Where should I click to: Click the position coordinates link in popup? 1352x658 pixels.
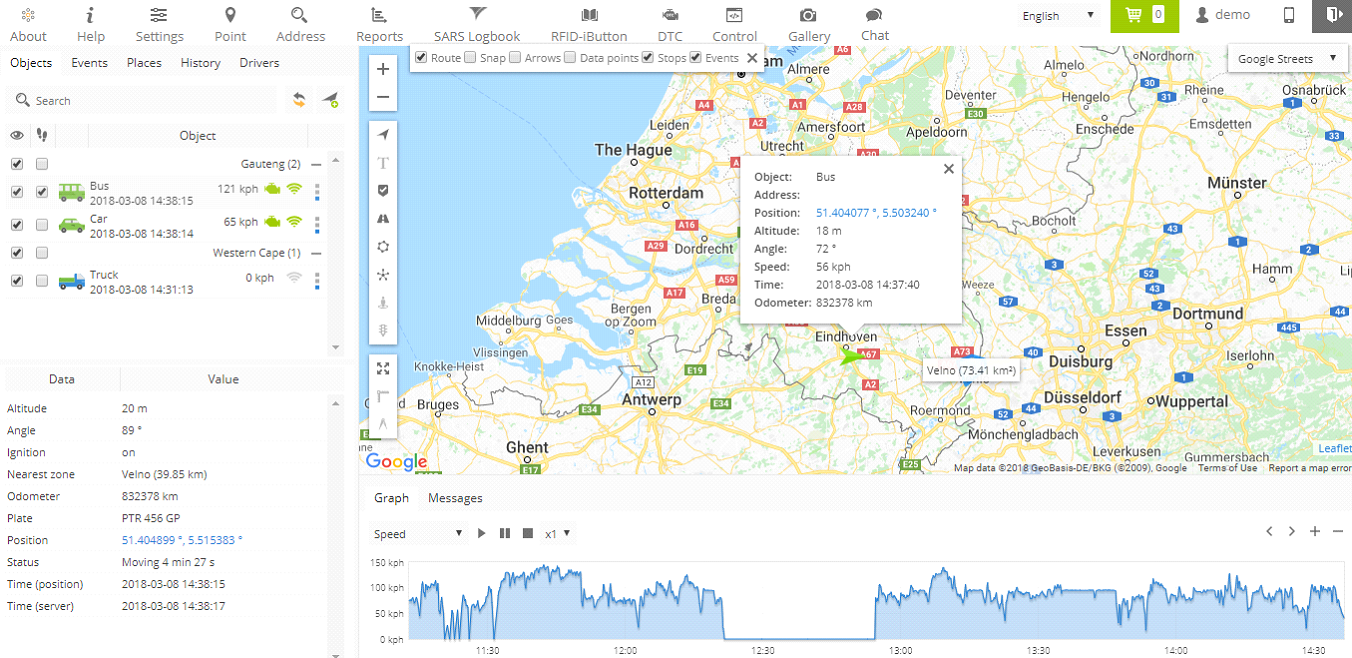click(876, 213)
